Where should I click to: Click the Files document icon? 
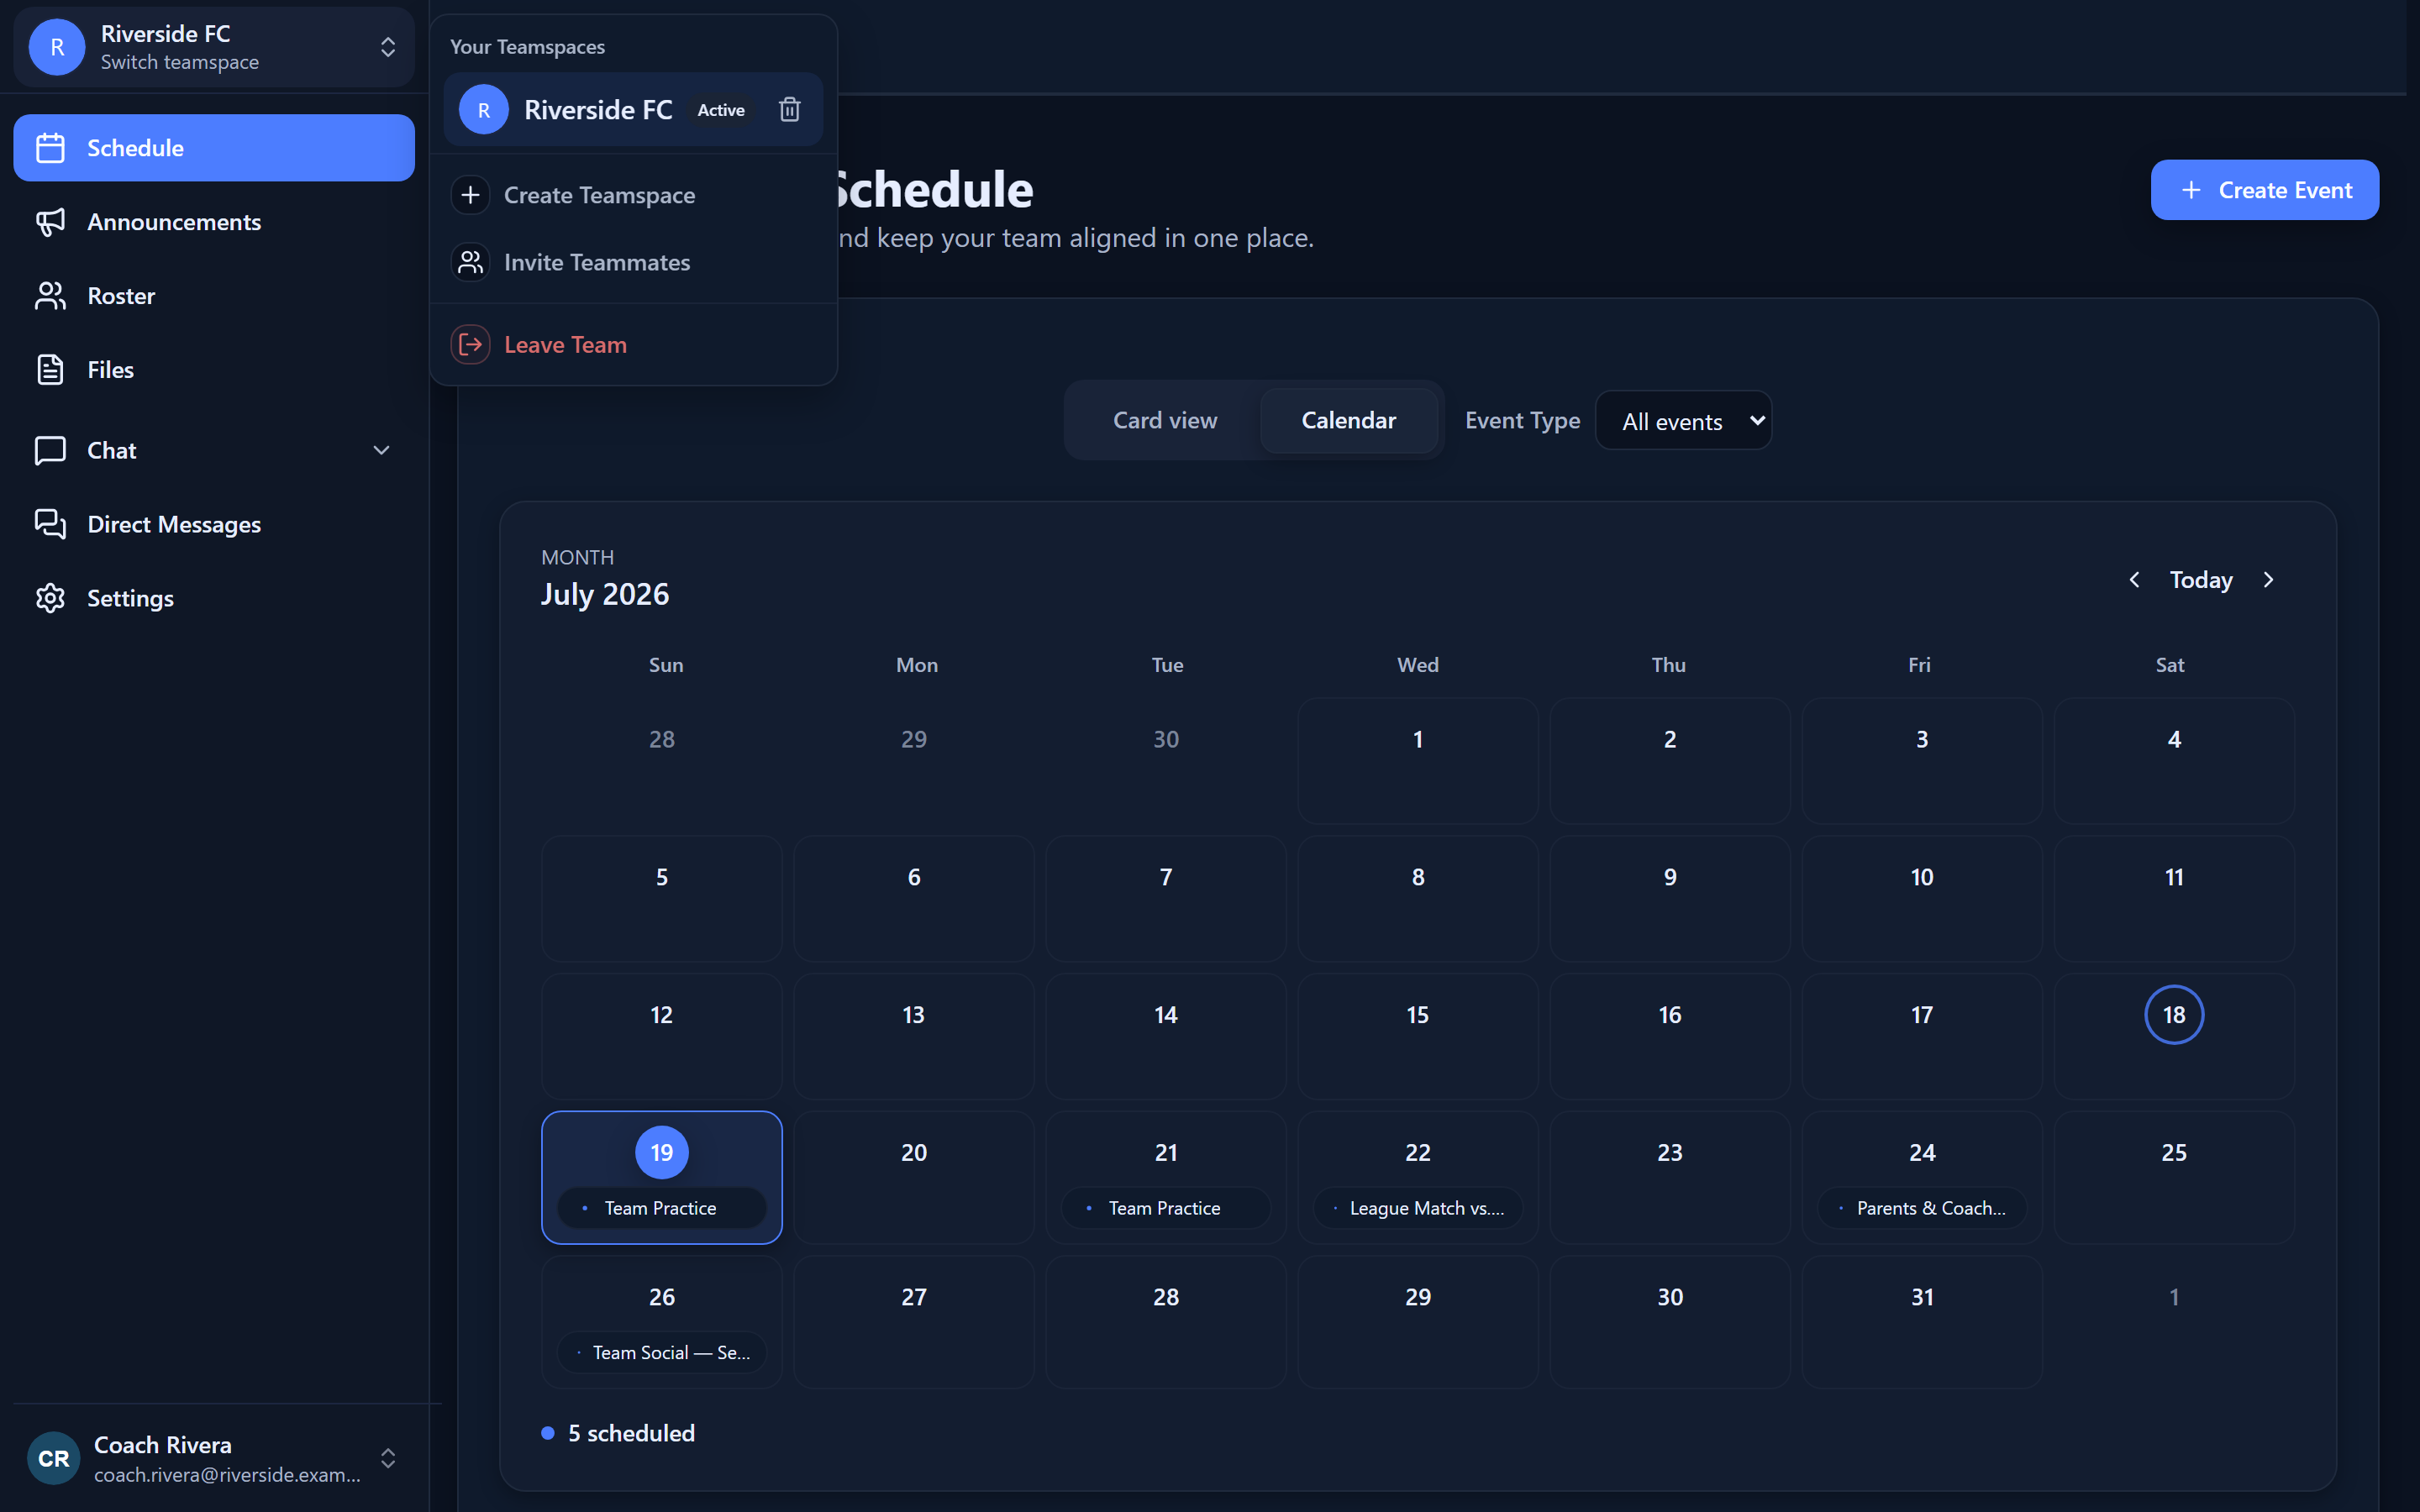(x=50, y=370)
